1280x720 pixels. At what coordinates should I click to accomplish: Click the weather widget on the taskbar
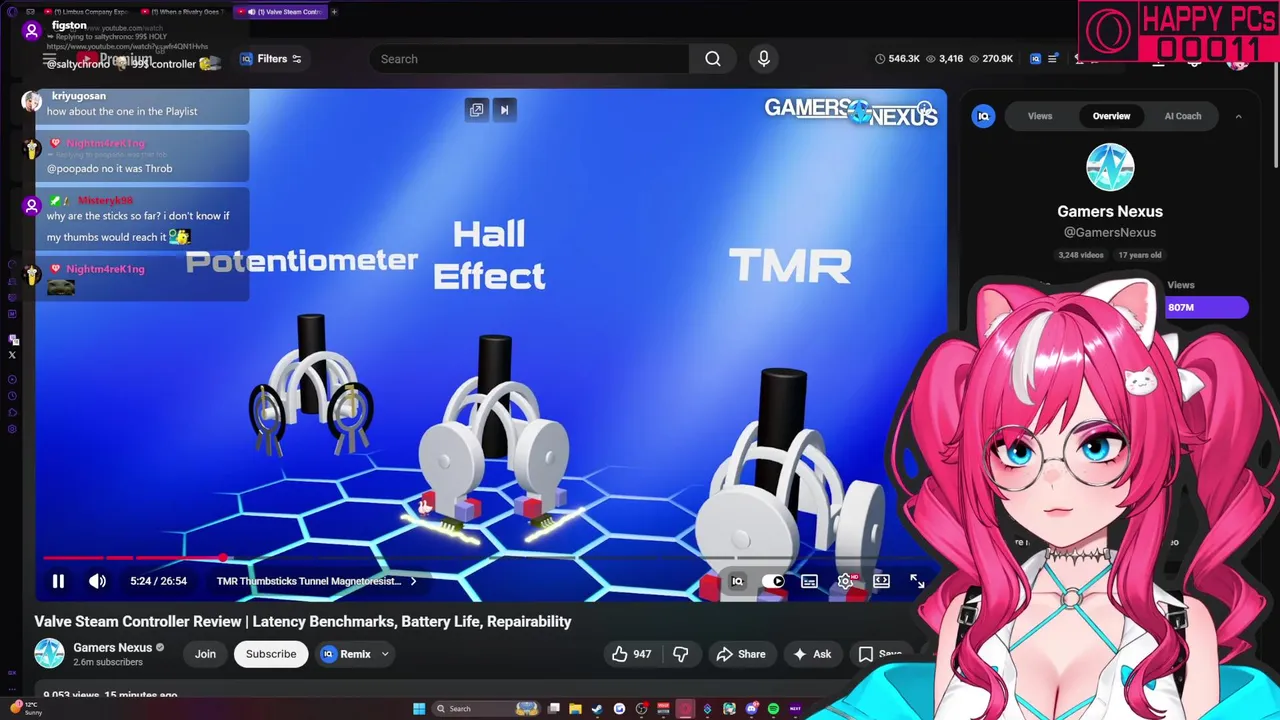24,709
